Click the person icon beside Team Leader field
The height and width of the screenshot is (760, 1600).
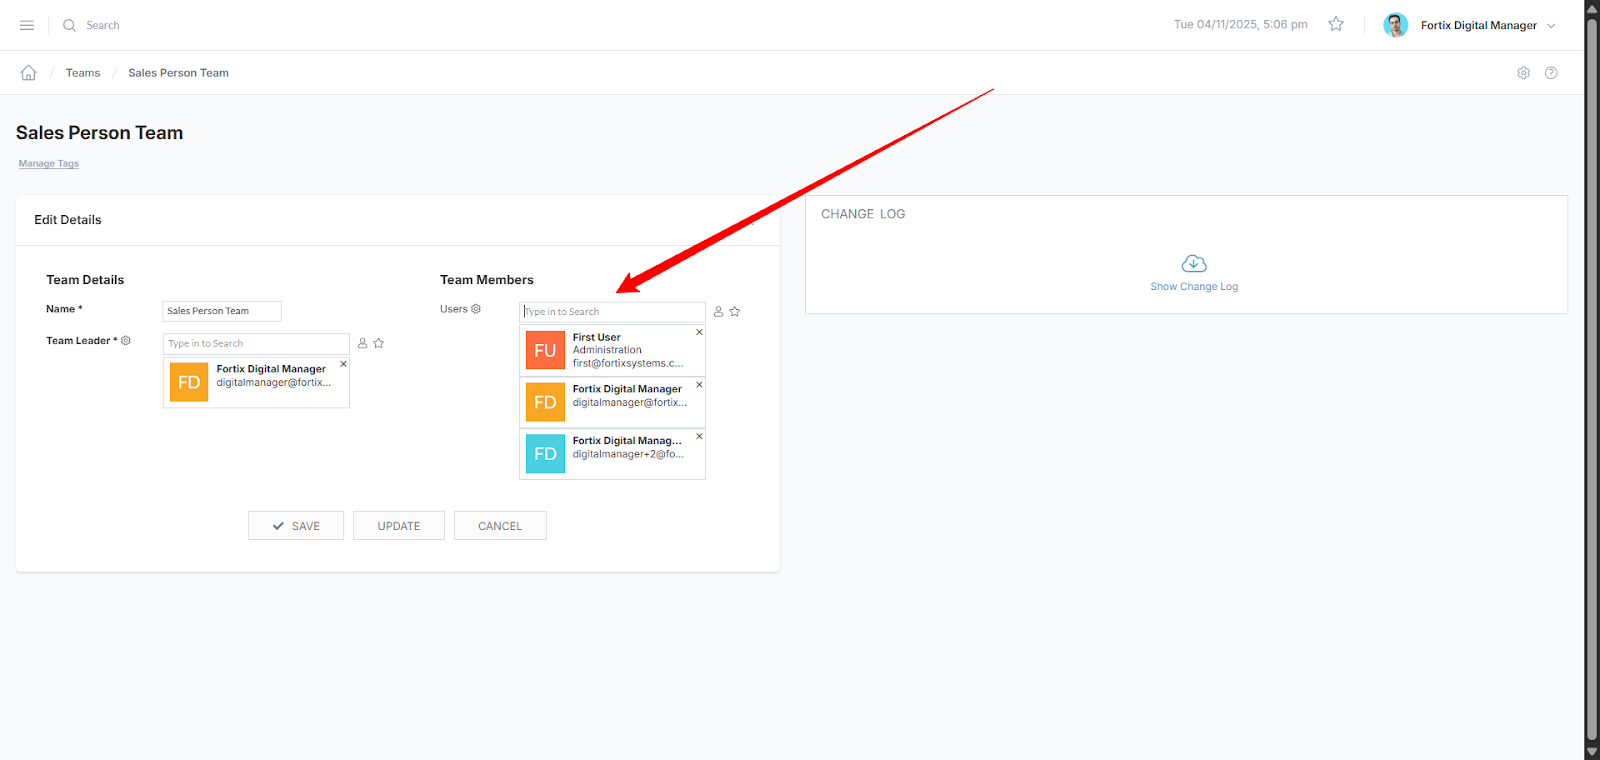point(363,343)
